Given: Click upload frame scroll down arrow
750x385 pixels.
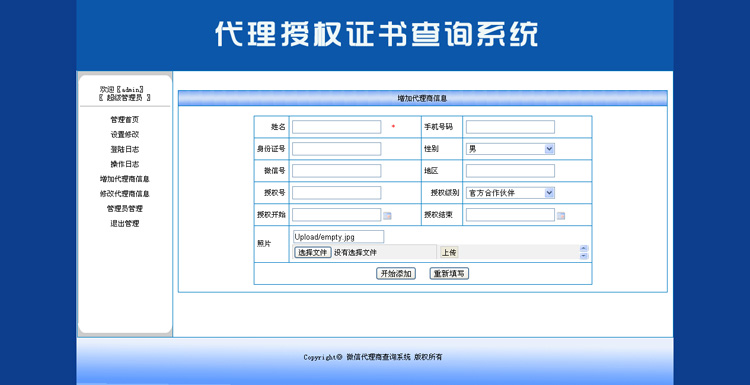Looking at the screenshot, I should tap(584, 256).
